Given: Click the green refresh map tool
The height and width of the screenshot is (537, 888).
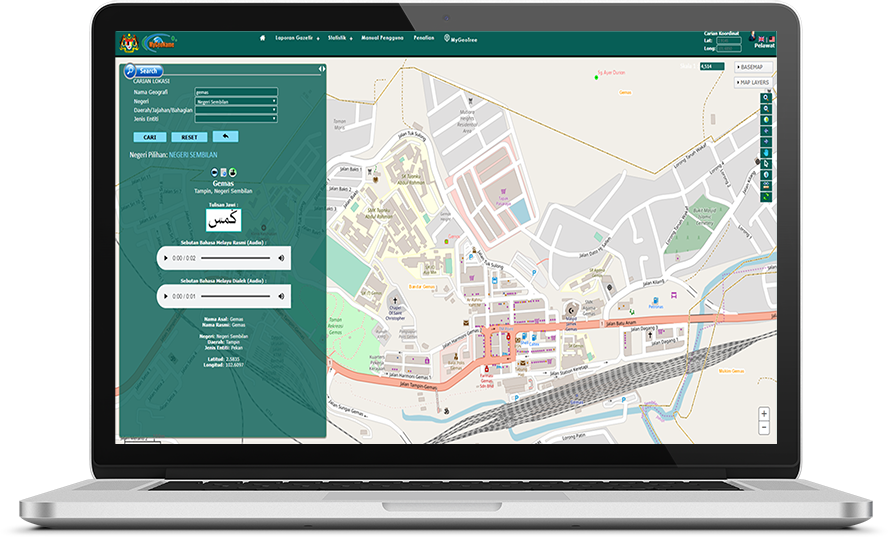Looking at the screenshot, I should tap(766, 197).
